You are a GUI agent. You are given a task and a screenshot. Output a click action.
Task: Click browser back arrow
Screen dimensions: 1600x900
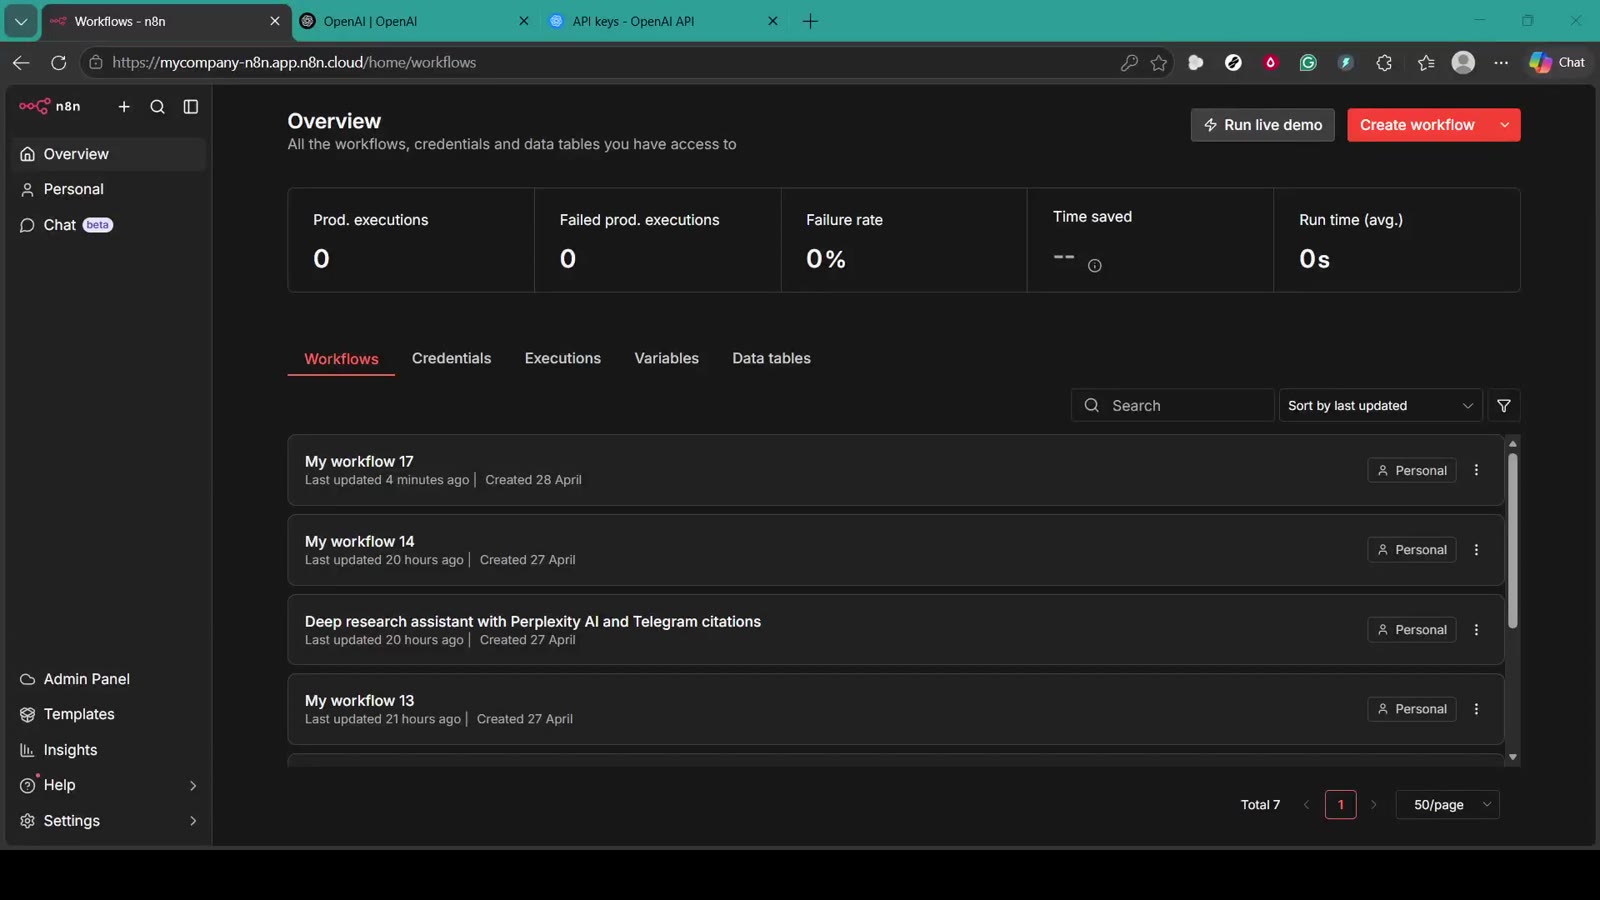click(x=21, y=62)
